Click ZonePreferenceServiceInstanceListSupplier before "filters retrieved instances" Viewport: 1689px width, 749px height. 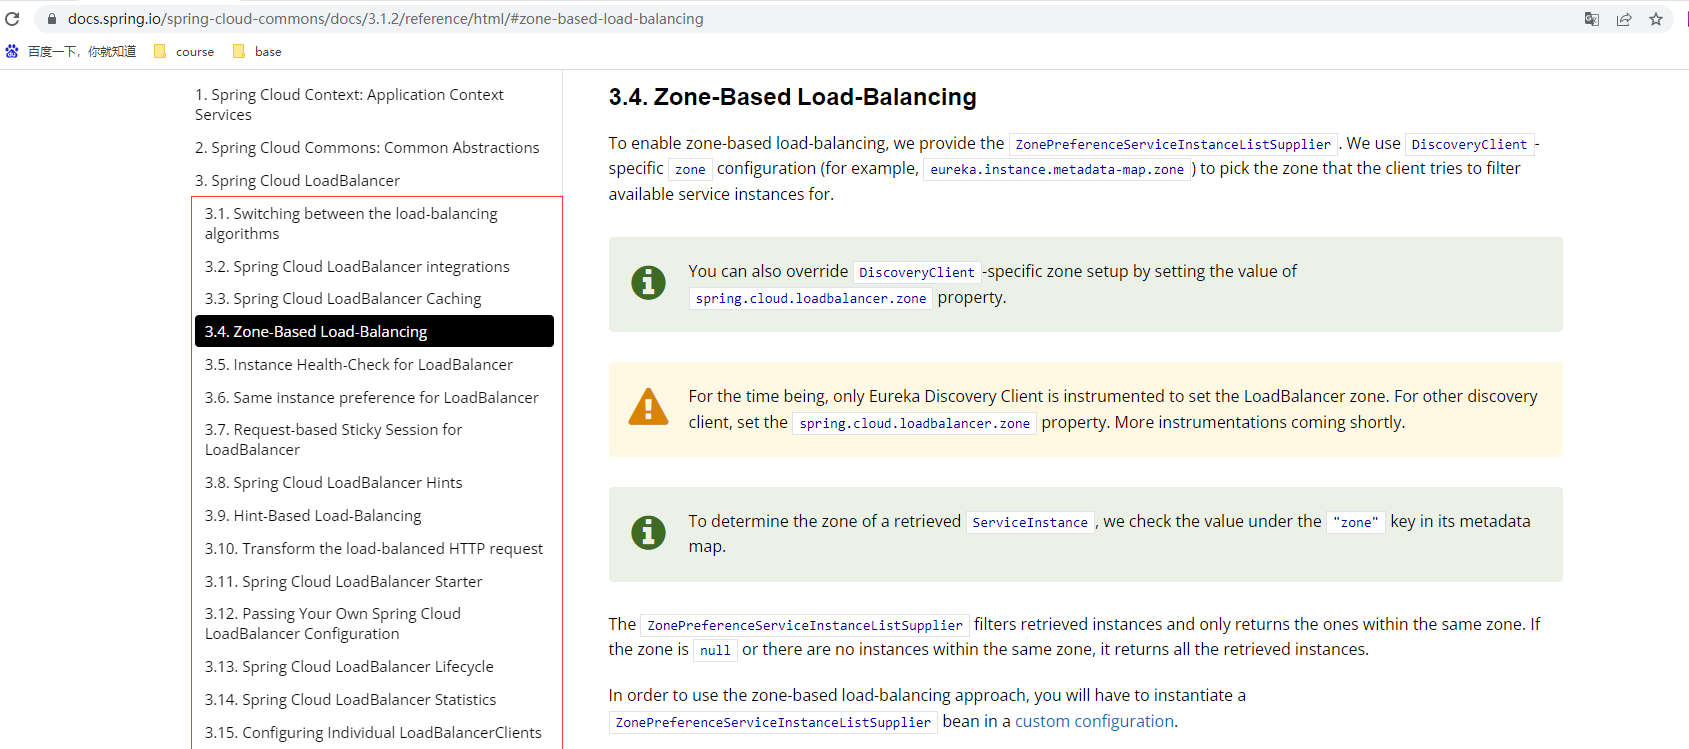pos(805,625)
